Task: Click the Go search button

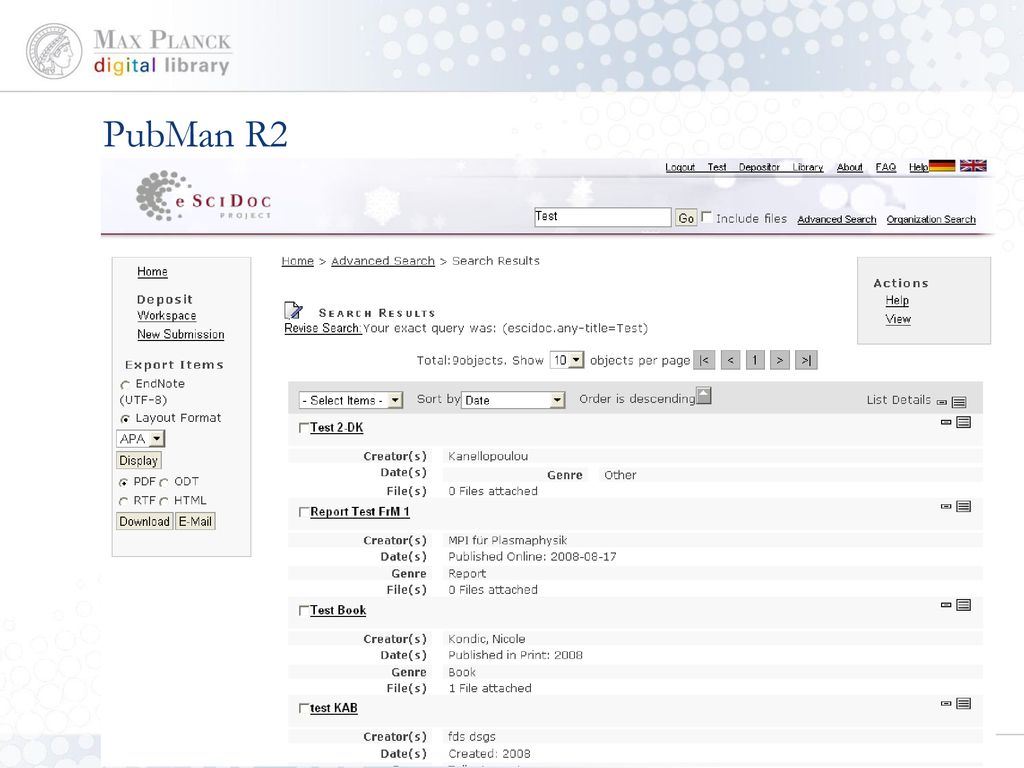Action: pos(686,218)
